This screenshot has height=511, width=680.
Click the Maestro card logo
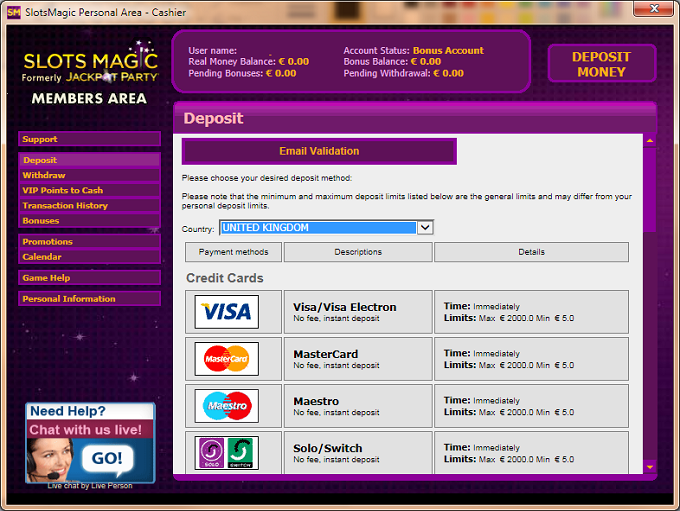pos(226,406)
